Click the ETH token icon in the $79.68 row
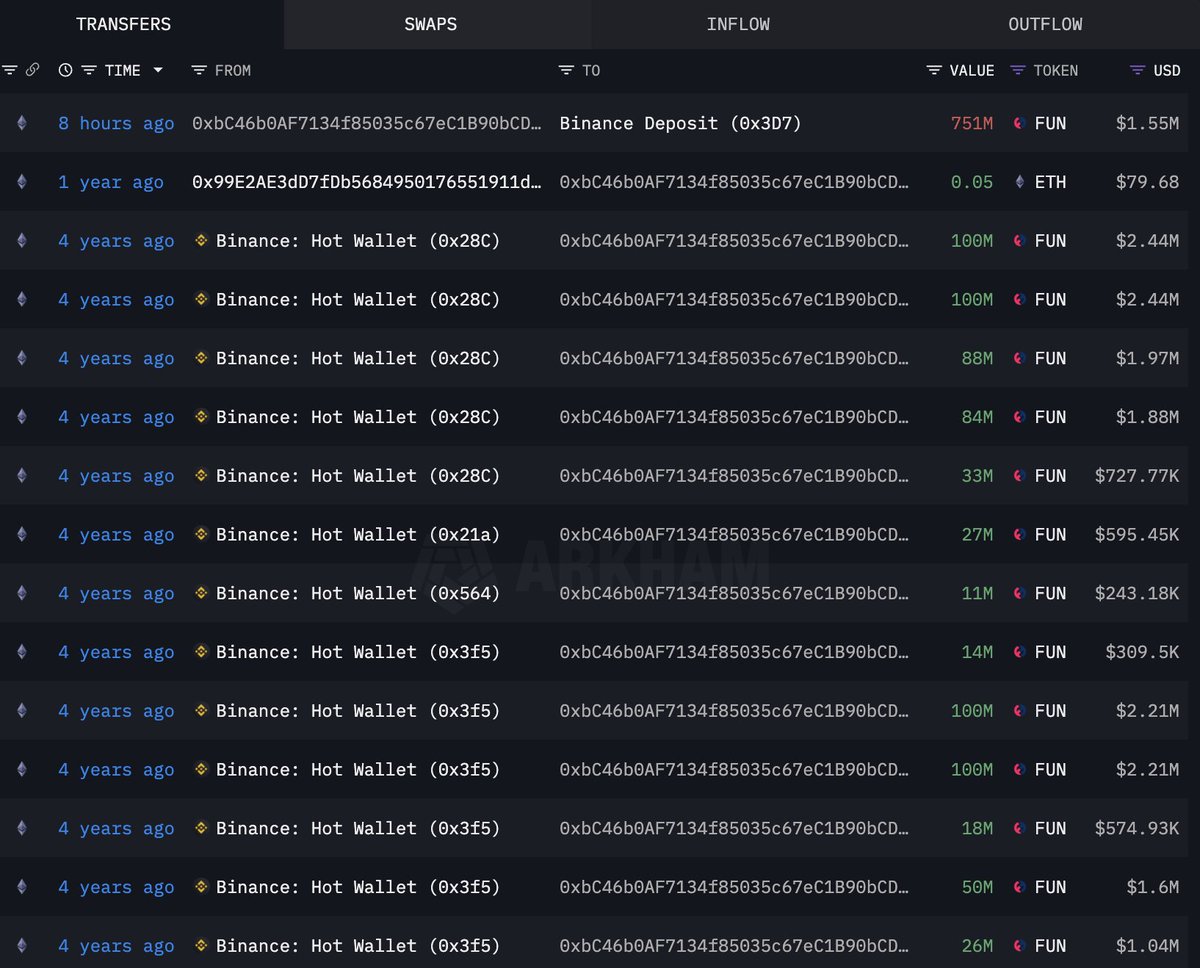Viewport: 1200px width, 968px height. tap(1019, 182)
